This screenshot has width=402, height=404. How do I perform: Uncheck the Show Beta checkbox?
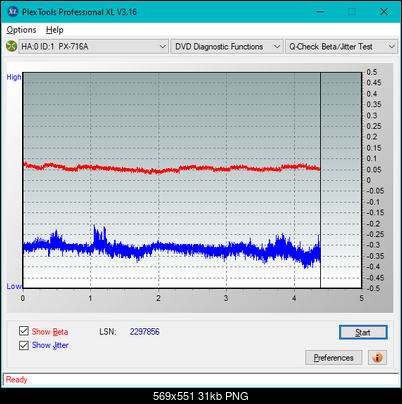24,331
